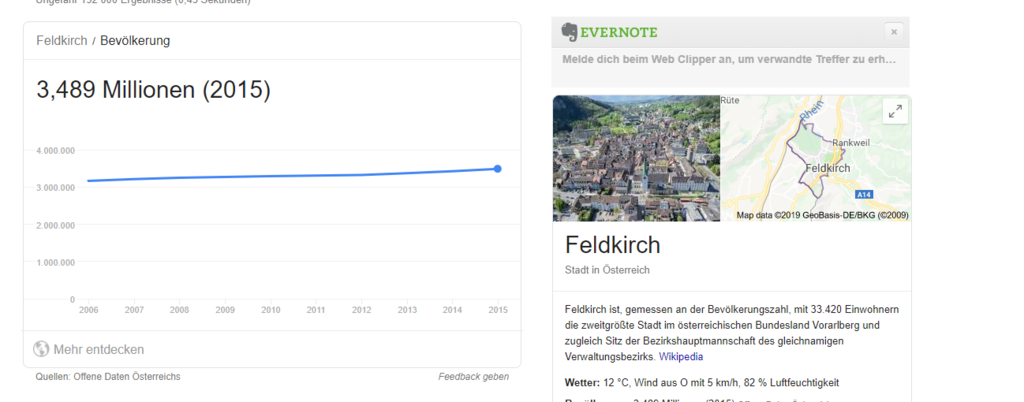The height and width of the screenshot is (402, 1024).
Task: Open the Mehr entdecken link
Action: point(98,349)
